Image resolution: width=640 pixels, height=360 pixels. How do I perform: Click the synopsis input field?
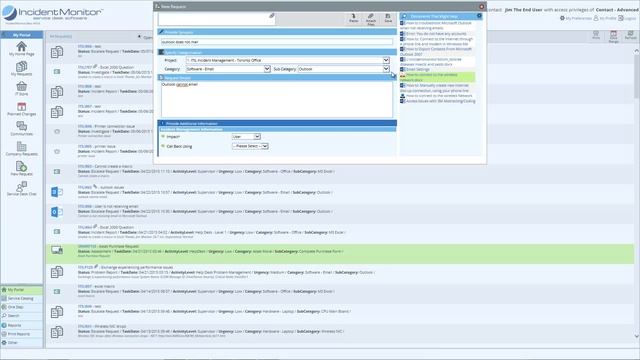point(277,42)
